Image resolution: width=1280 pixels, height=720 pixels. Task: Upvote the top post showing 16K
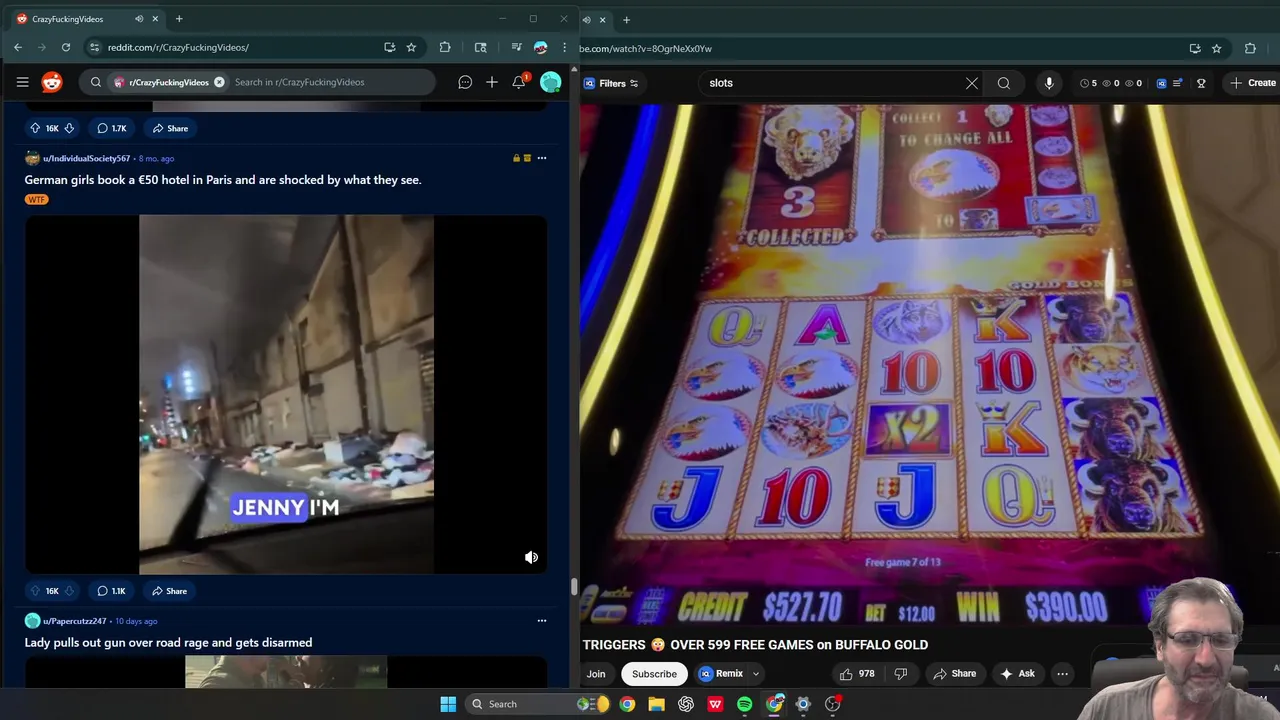click(x=35, y=128)
